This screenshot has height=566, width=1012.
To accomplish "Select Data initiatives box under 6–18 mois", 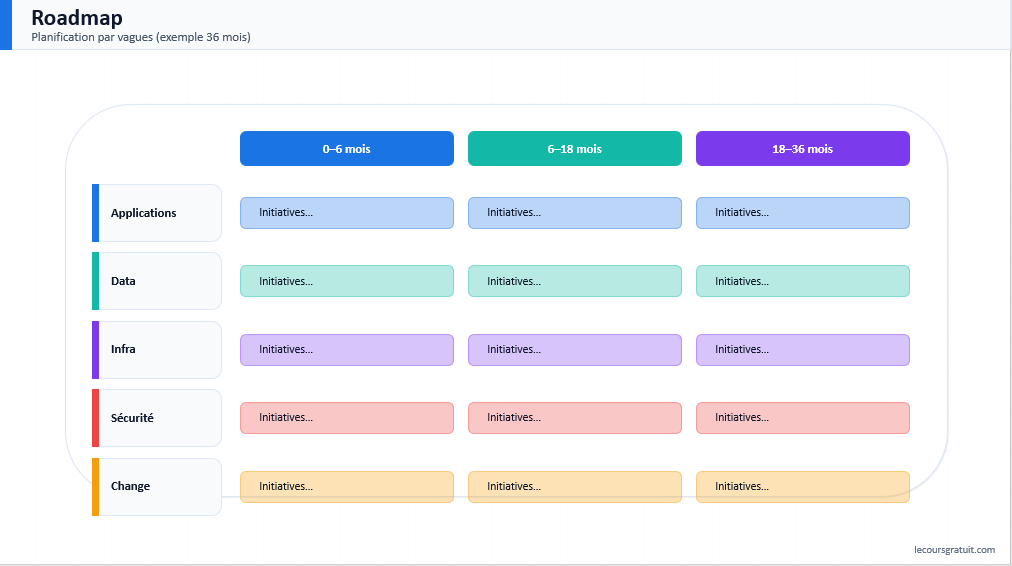I will (x=574, y=281).
